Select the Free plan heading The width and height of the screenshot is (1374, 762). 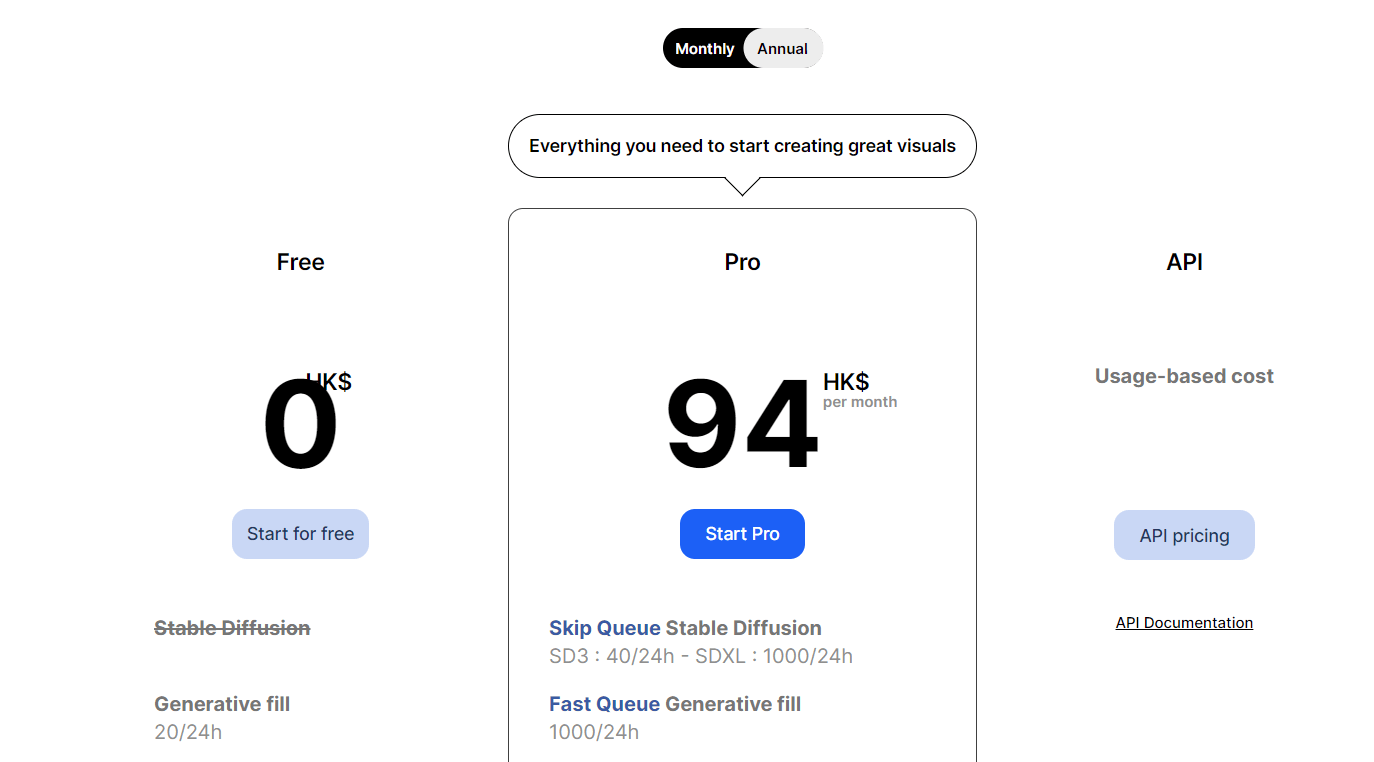pos(300,261)
